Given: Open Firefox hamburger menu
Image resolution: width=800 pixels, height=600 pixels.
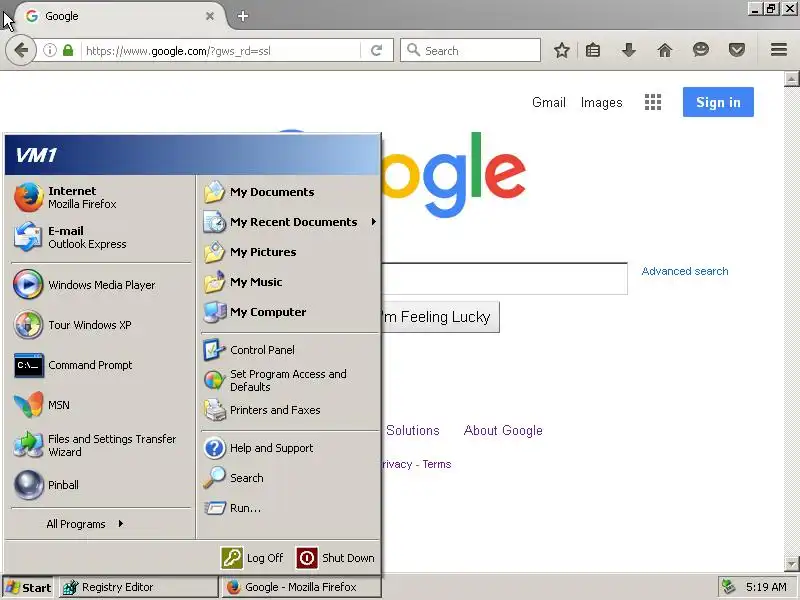Looking at the screenshot, I should click(779, 50).
